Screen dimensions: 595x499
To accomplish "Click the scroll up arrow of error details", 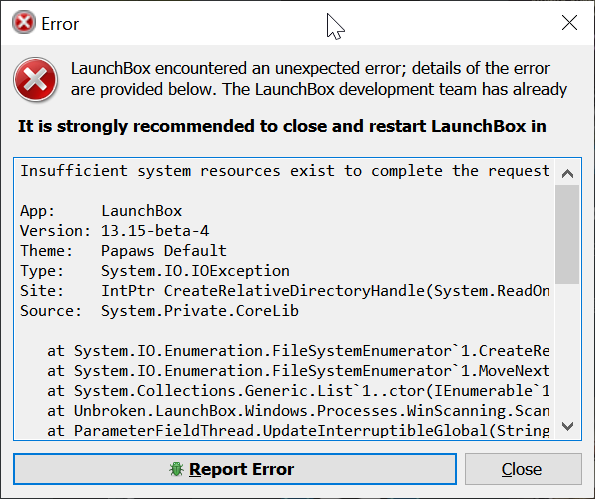I will (x=567, y=174).
